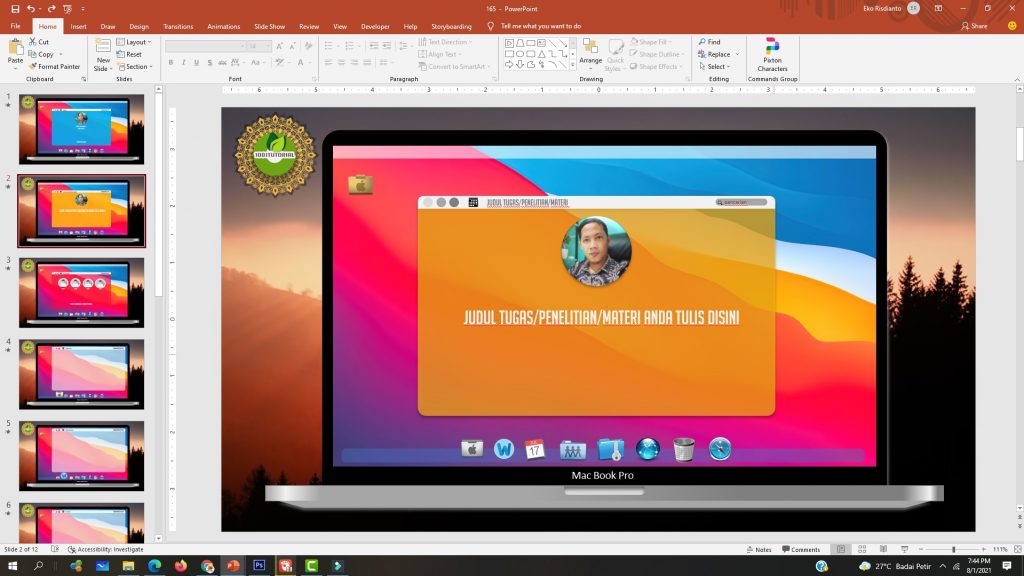Expand the Section dropdown
This screenshot has height=576, width=1024.
point(135,67)
